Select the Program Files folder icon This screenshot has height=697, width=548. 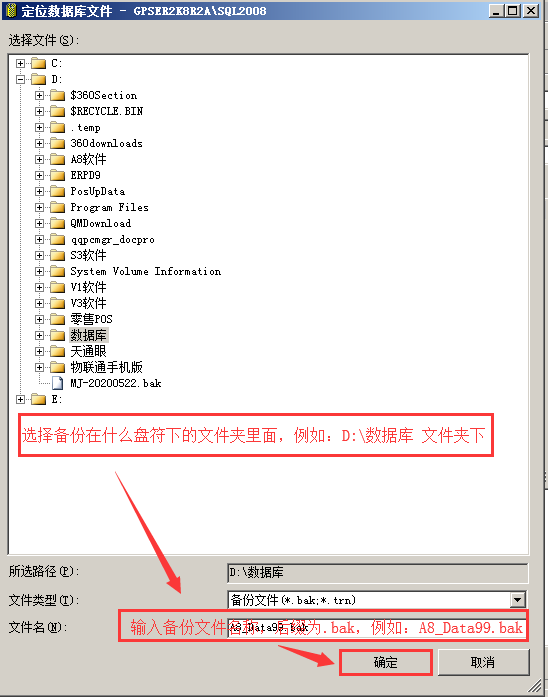point(57,207)
